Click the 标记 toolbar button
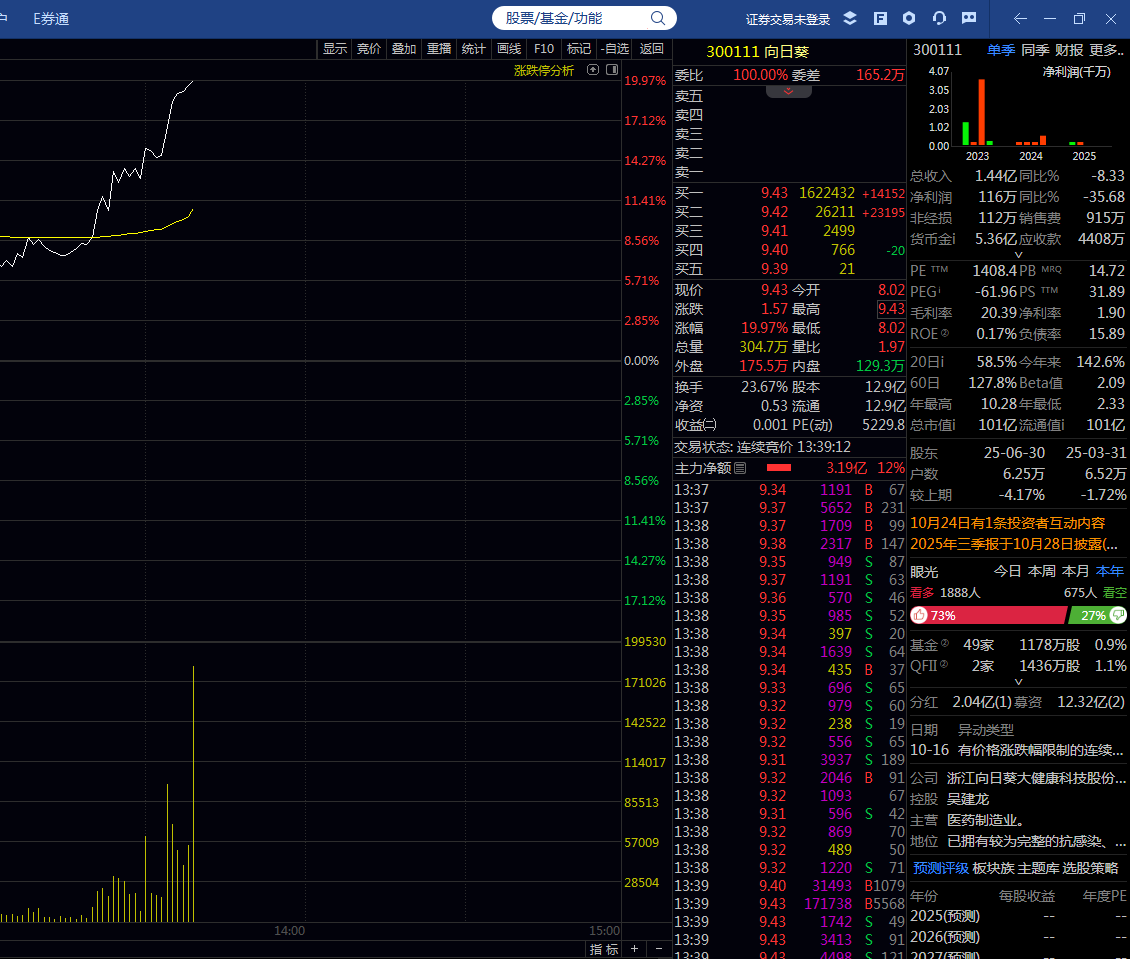1130x959 pixels. pyautogui.click(x=579, y=48)
